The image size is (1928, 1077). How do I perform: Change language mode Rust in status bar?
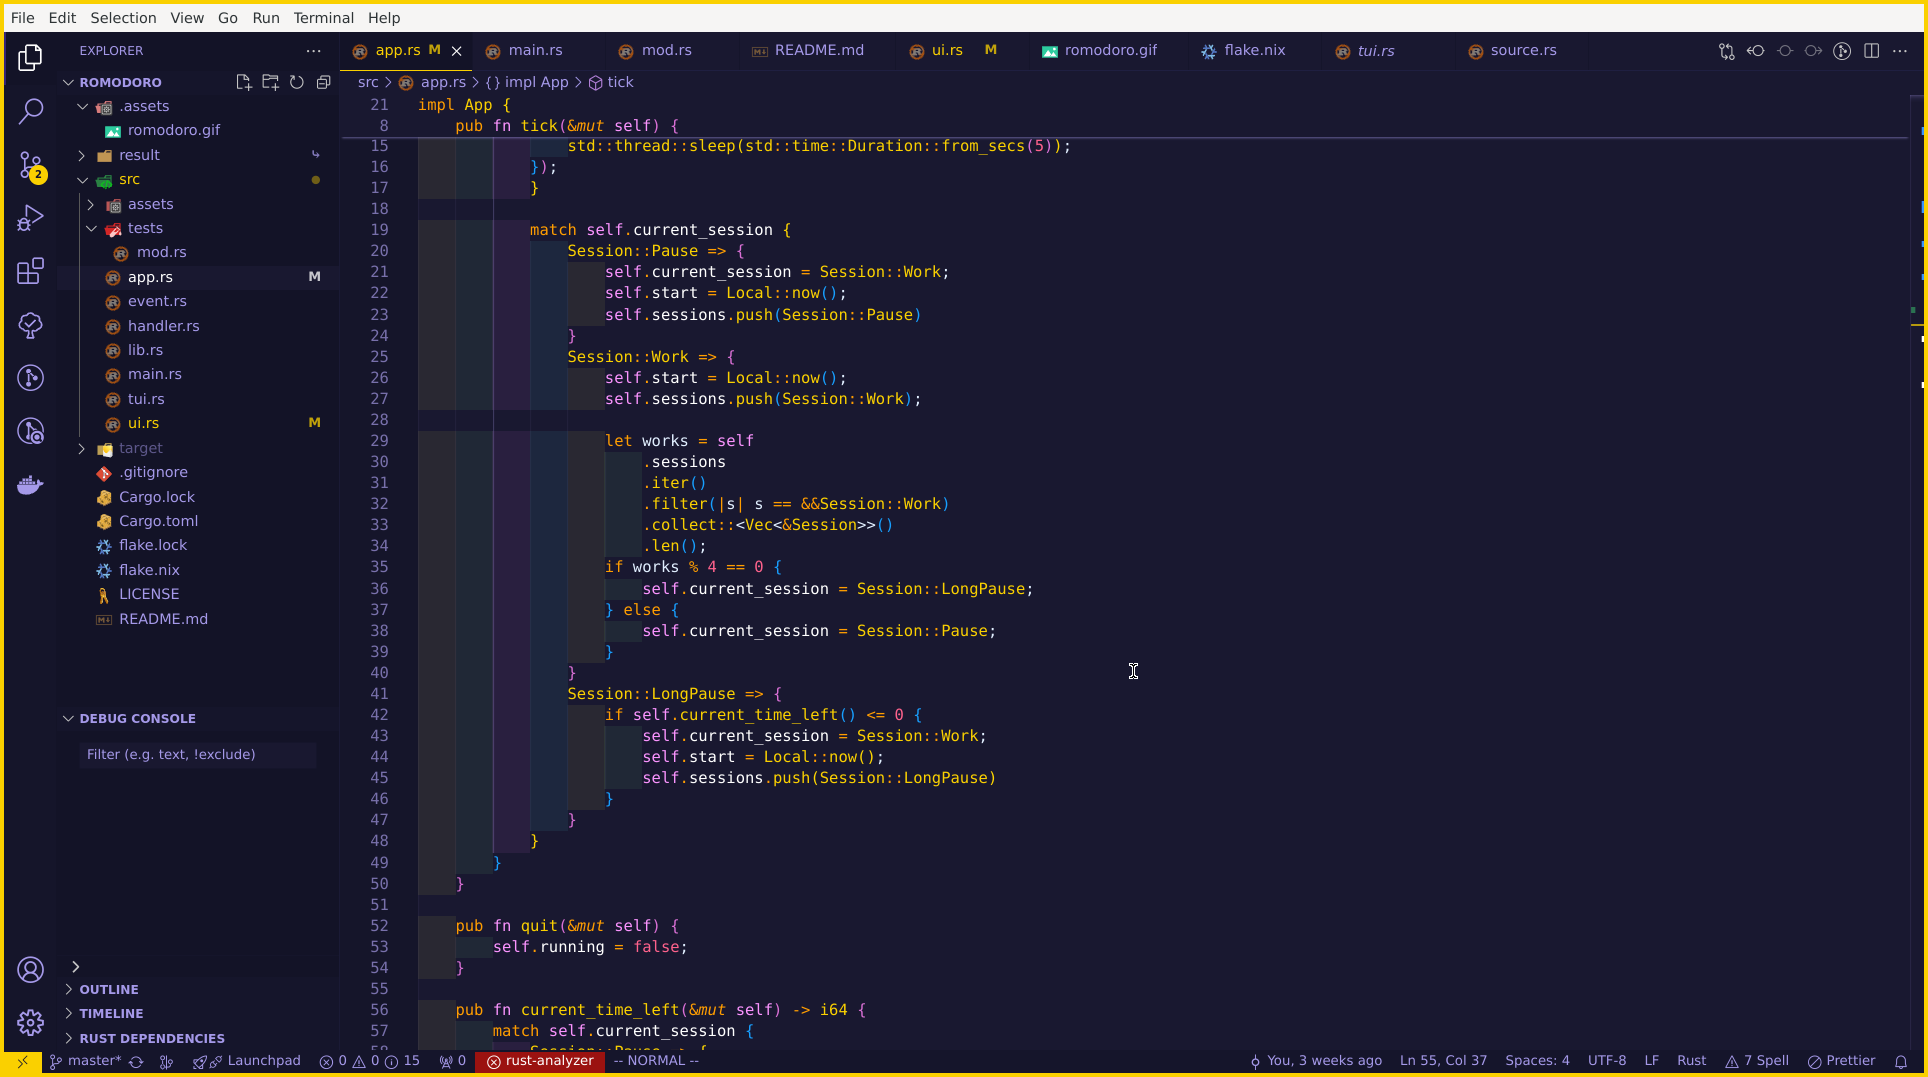coord(1691,1061)
